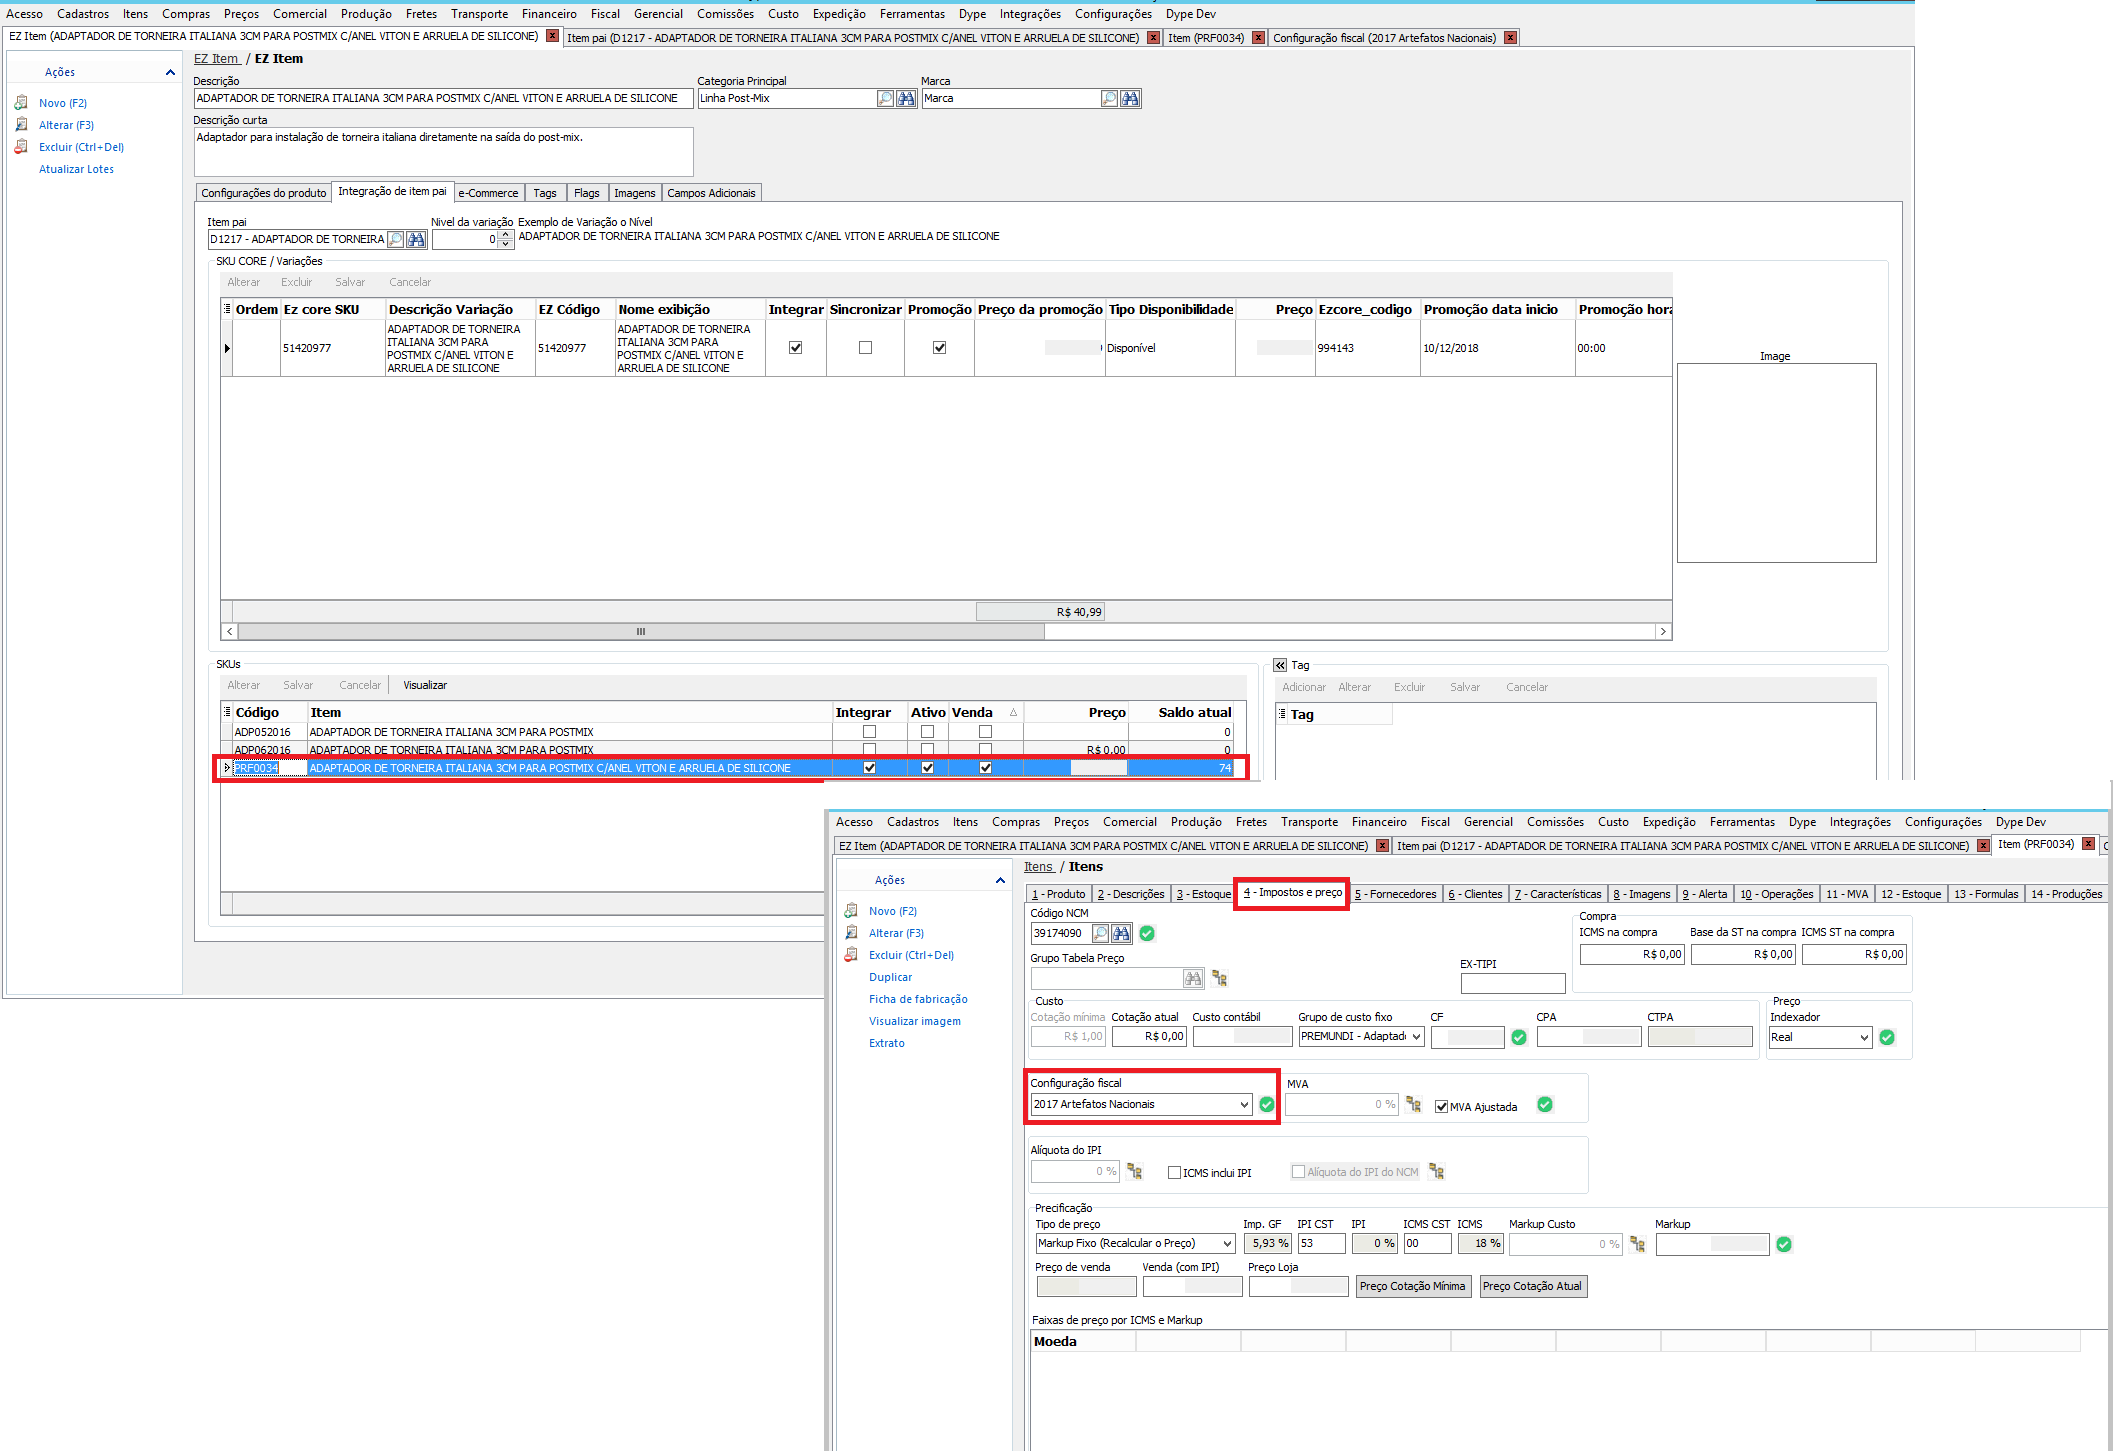Click Excluir (Ctrl+Del) in the EZ Item Ações panel

pos(81,147)
